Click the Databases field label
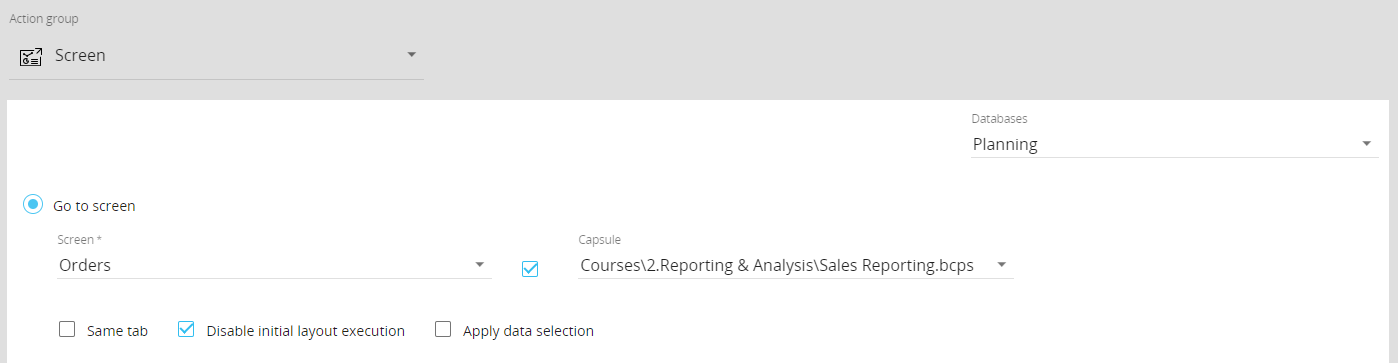The width and height of the screenshot is (1398, 363). click(999, 119)
